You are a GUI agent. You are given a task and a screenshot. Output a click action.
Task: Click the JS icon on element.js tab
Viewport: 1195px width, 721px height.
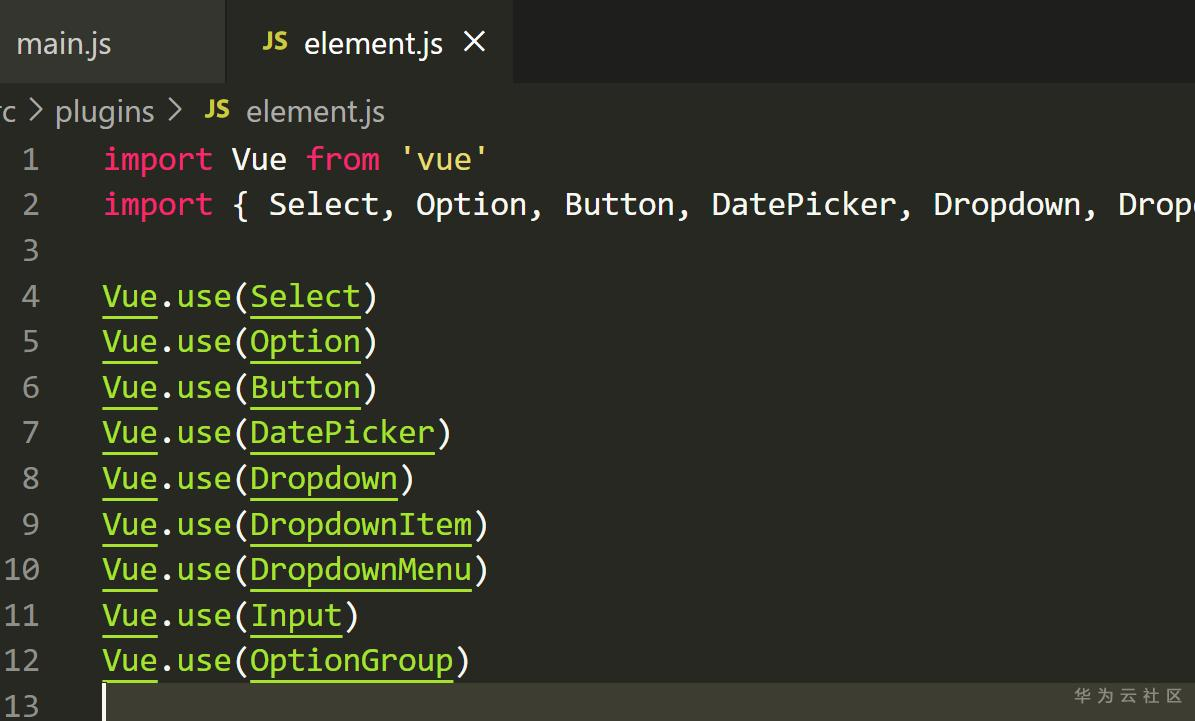pos(275,42)
